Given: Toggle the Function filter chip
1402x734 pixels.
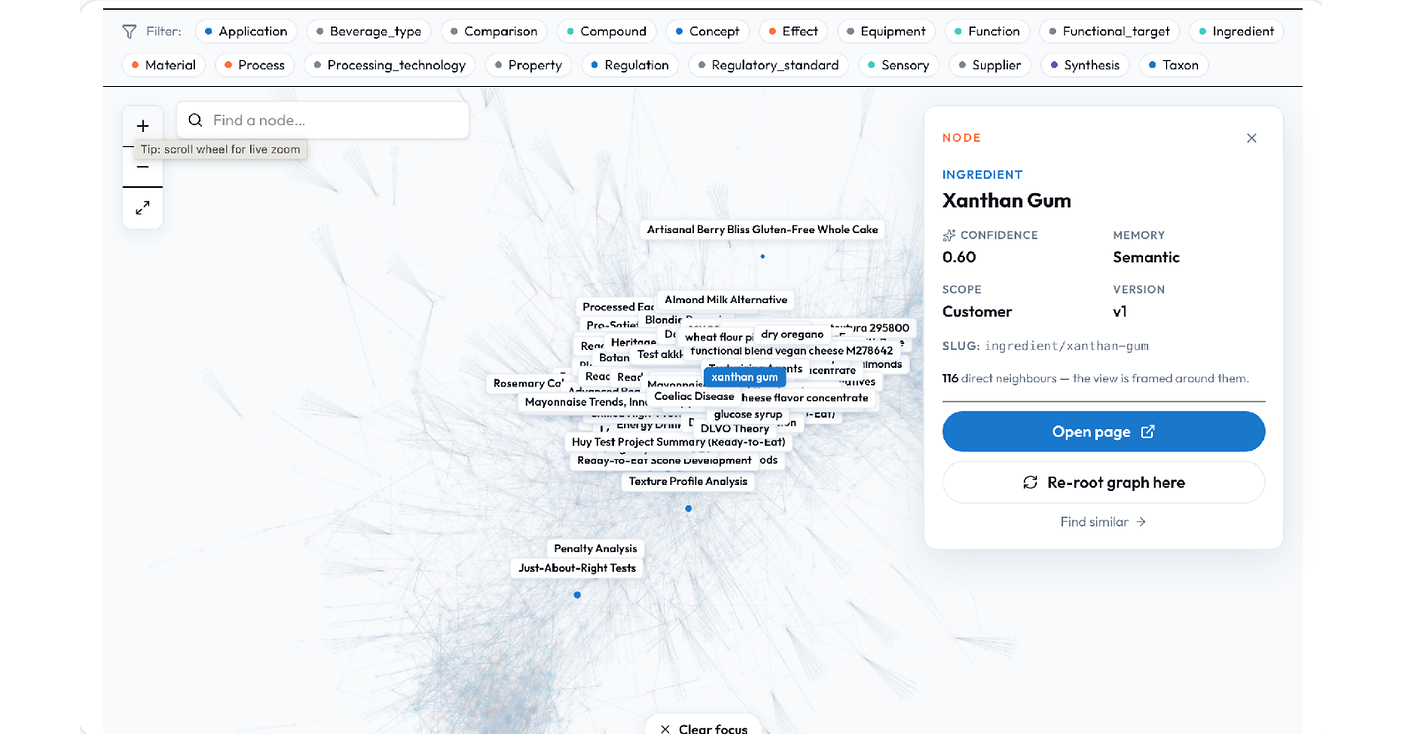Looking at the screenshot, I should pyautogui.click(x=987, y=32).
